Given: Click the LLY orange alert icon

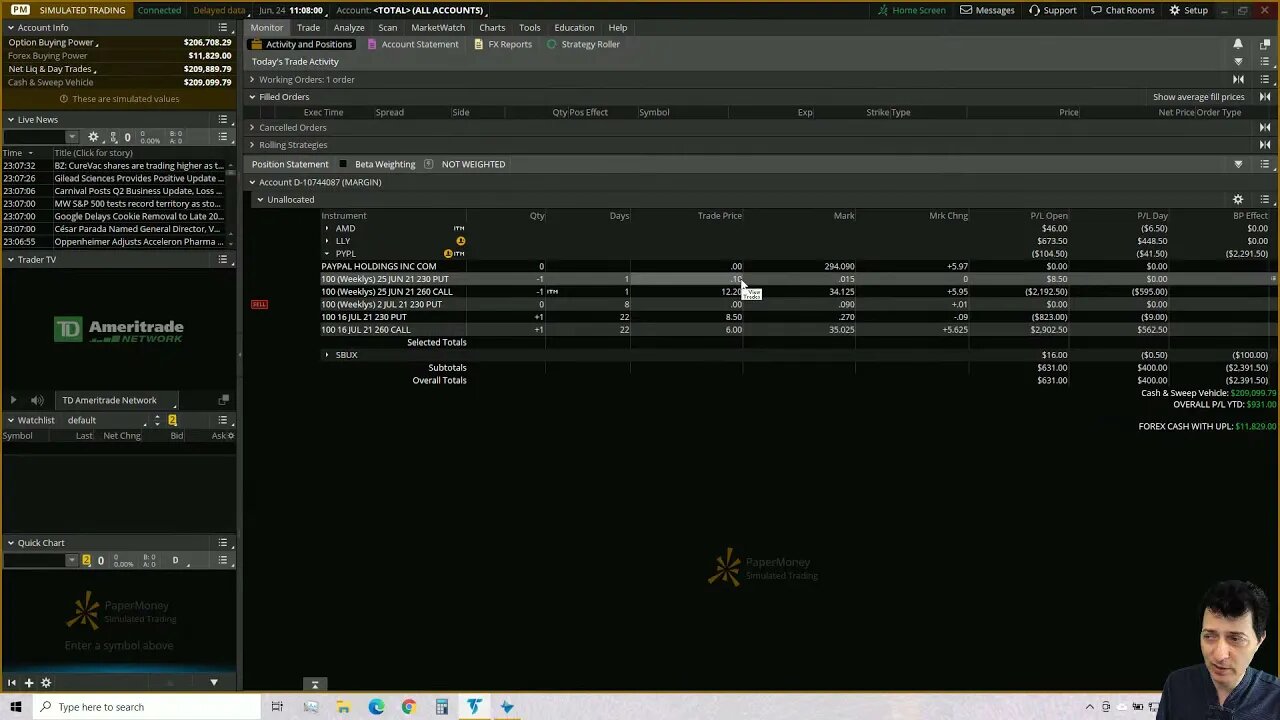Looking at the screenshot, I should click(460, 241).
